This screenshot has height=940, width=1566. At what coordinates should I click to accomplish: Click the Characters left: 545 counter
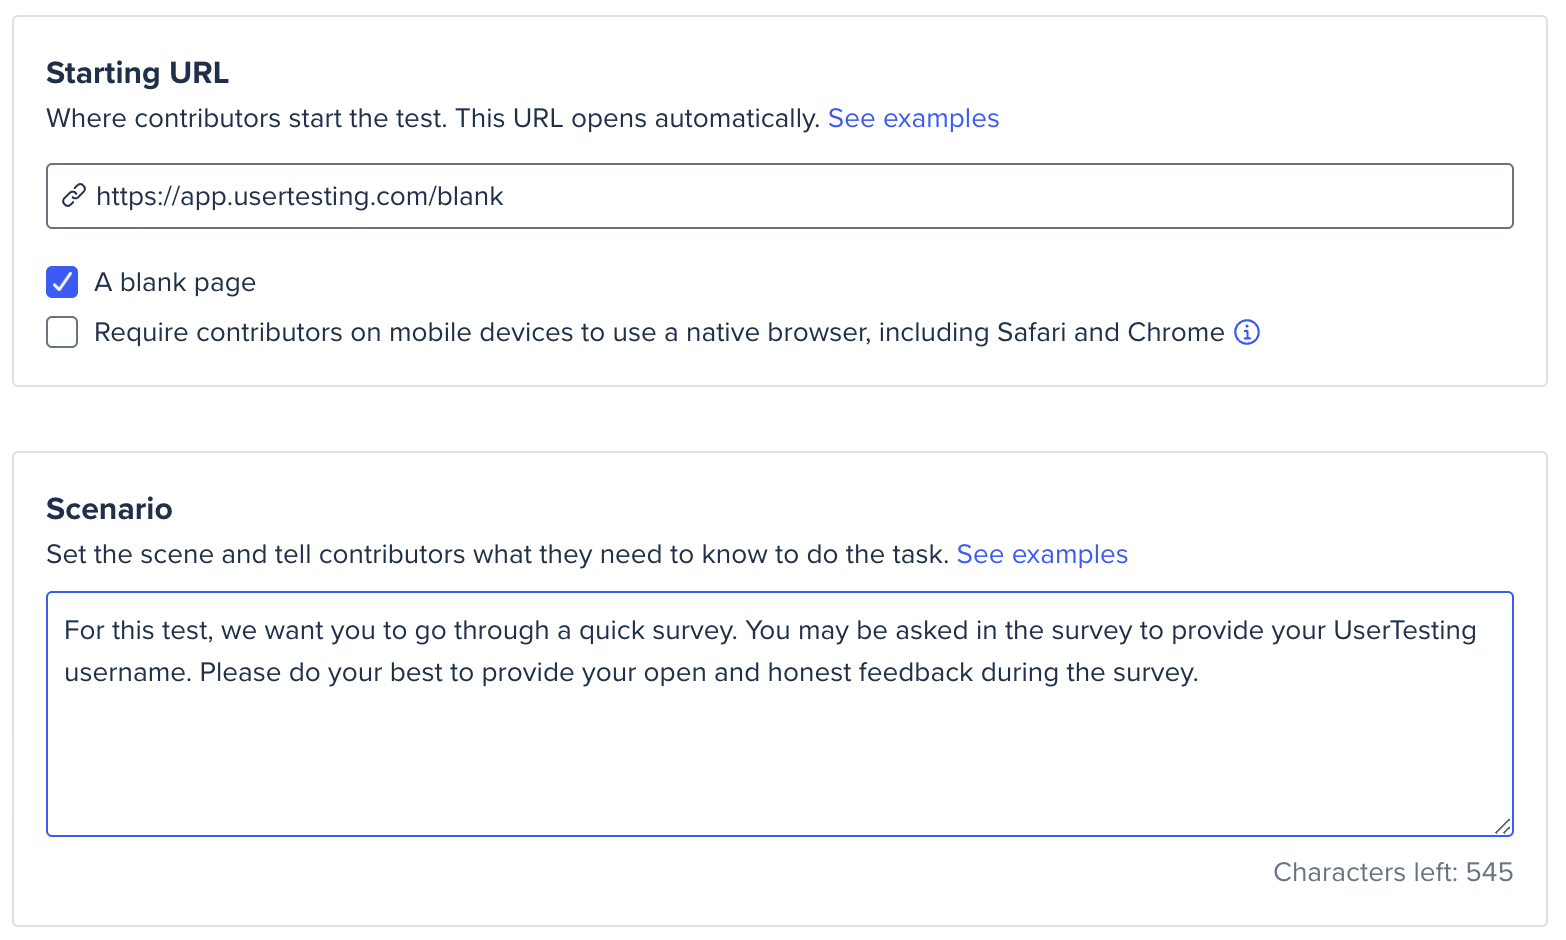(x=1393, y=872)
